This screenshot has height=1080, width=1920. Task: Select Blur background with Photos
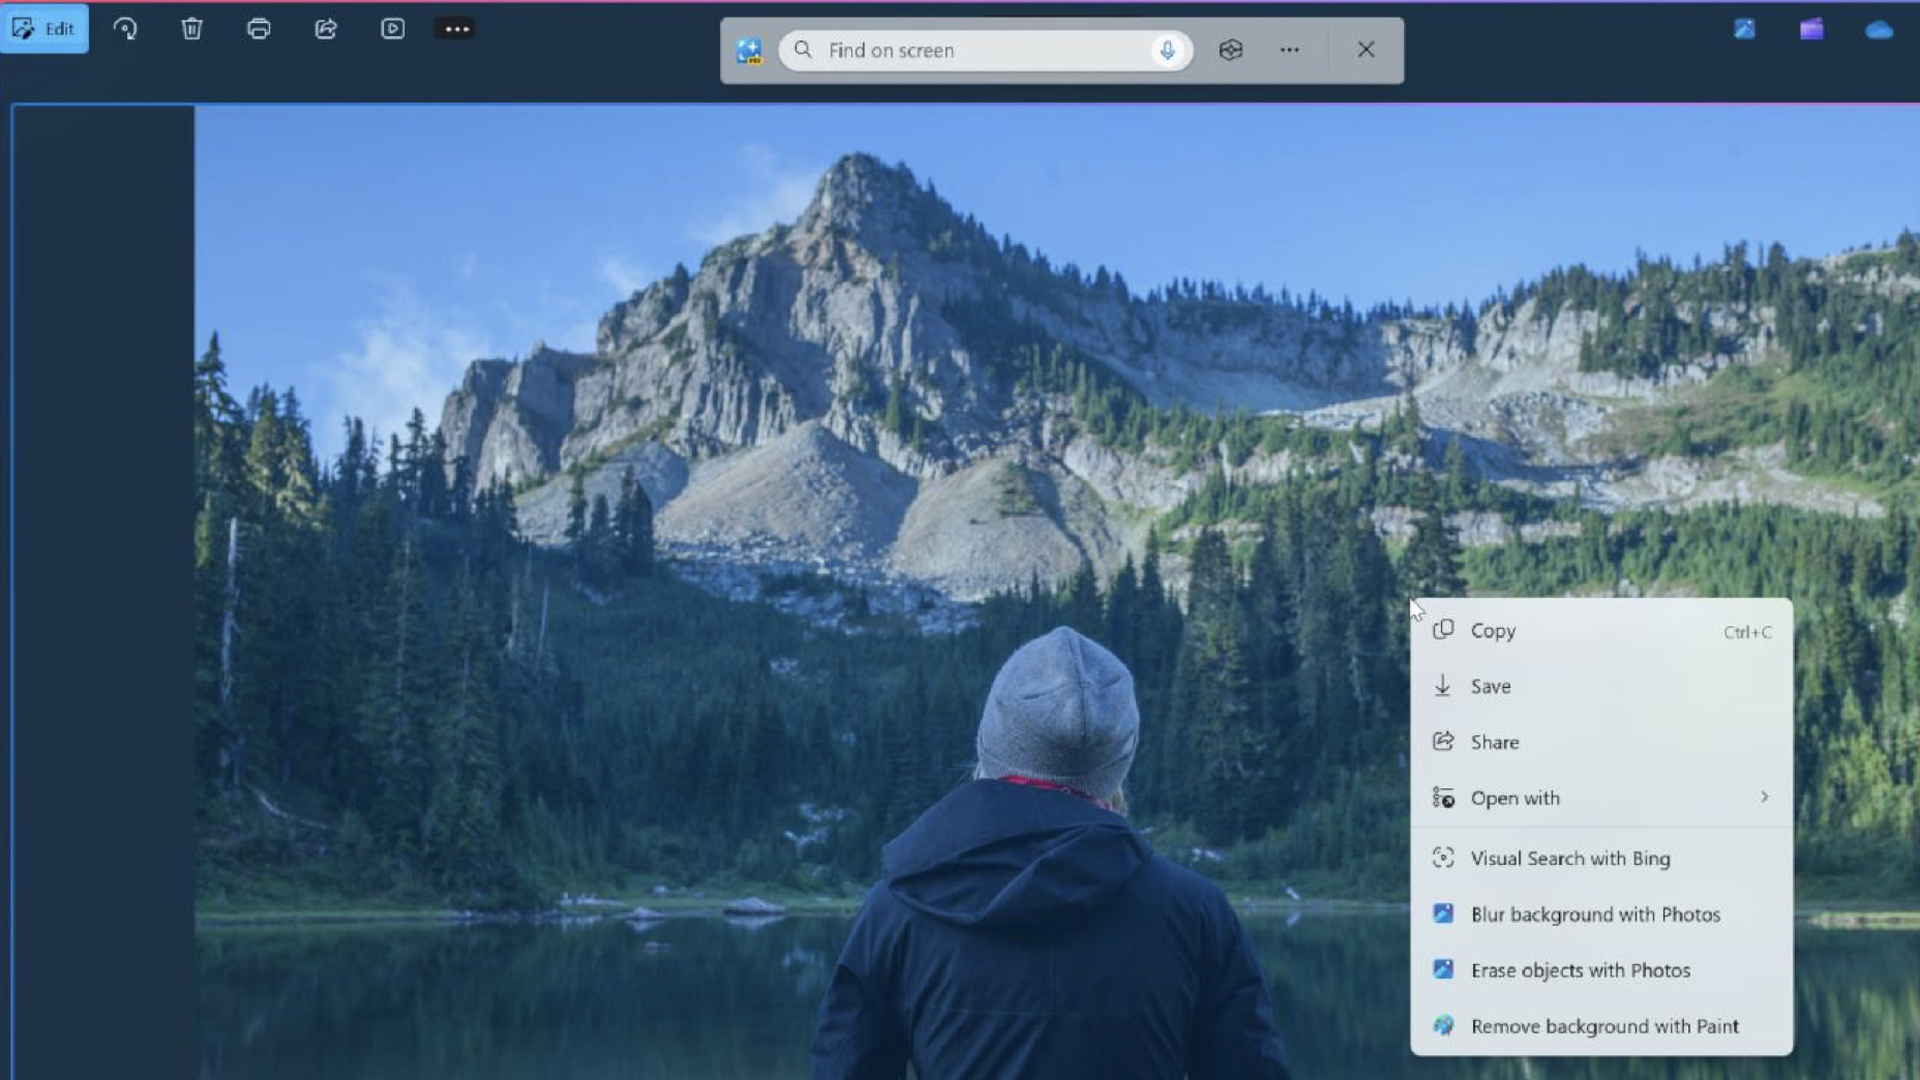1594,914
